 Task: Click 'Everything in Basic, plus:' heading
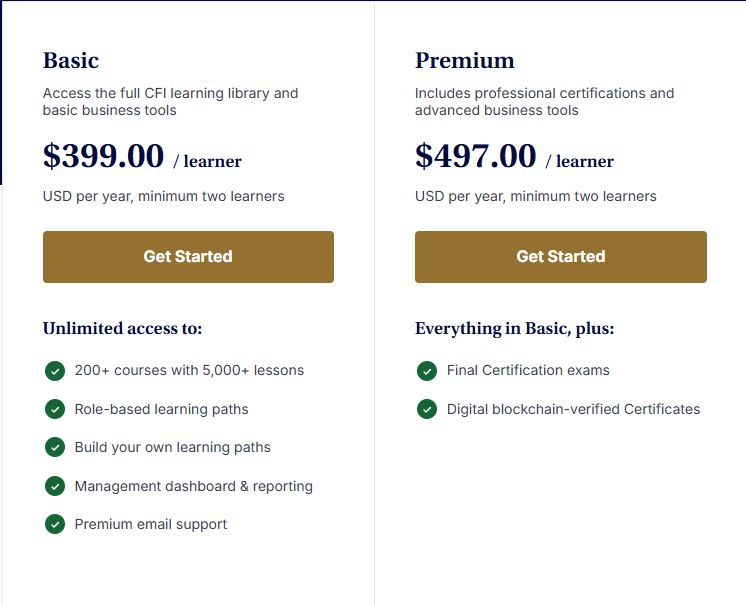(x=515, y=328)
